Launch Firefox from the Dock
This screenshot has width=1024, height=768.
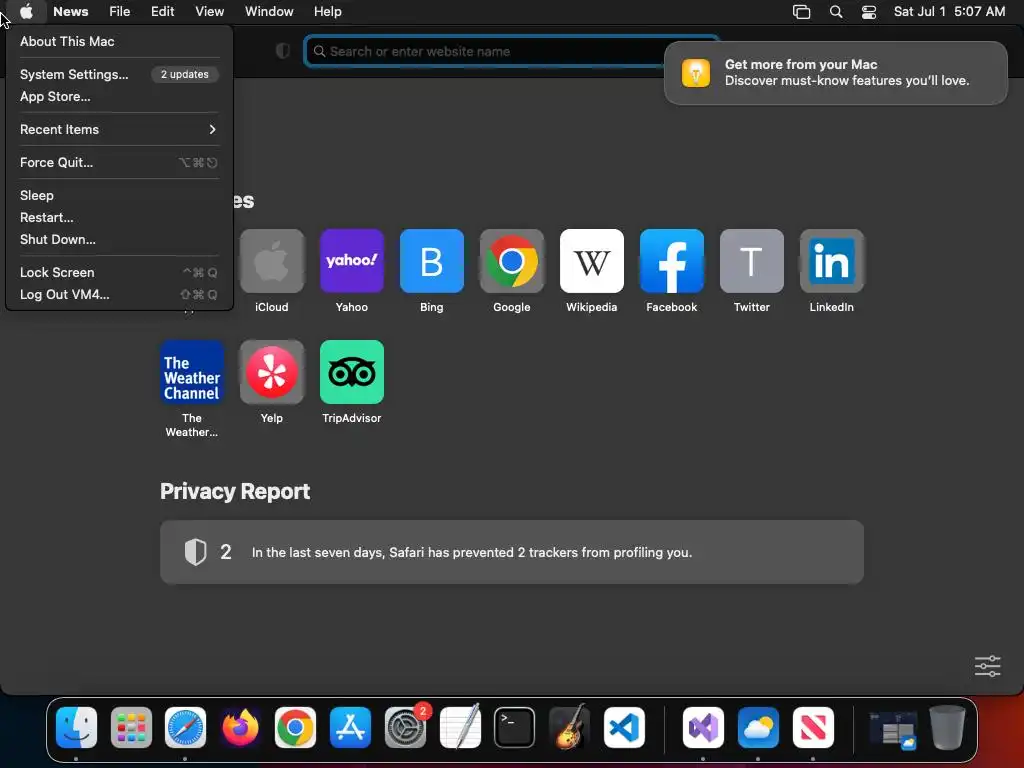[x=240, y=728]
